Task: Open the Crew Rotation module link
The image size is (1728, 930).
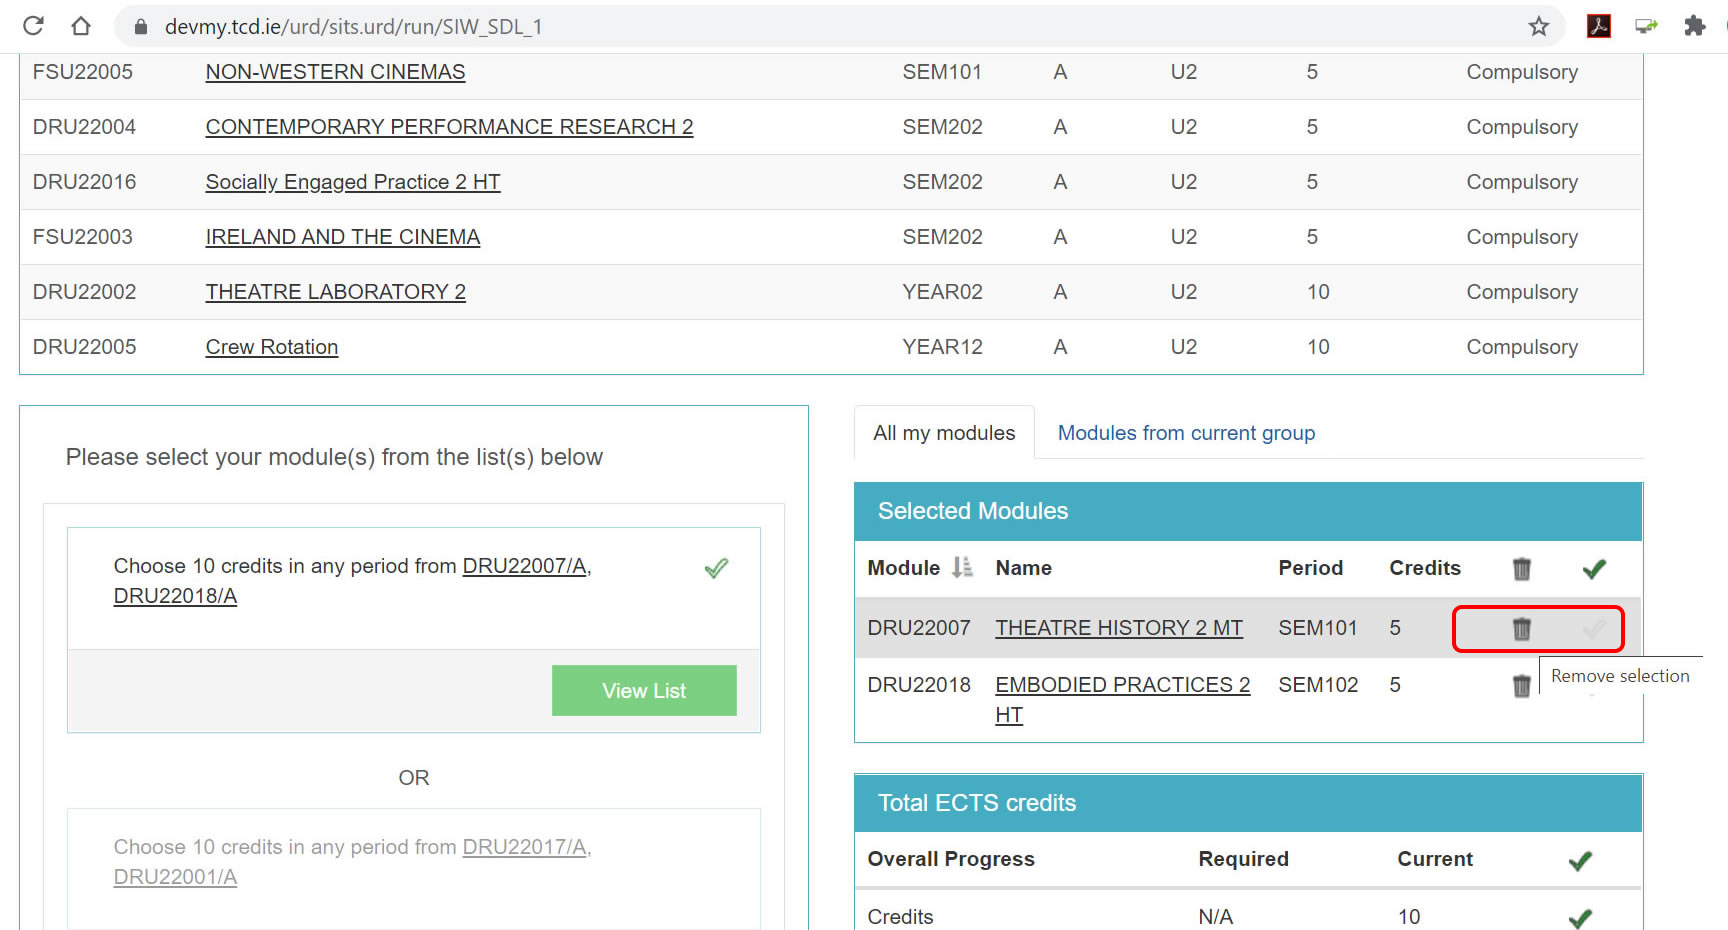Action: tap(272, 347)
